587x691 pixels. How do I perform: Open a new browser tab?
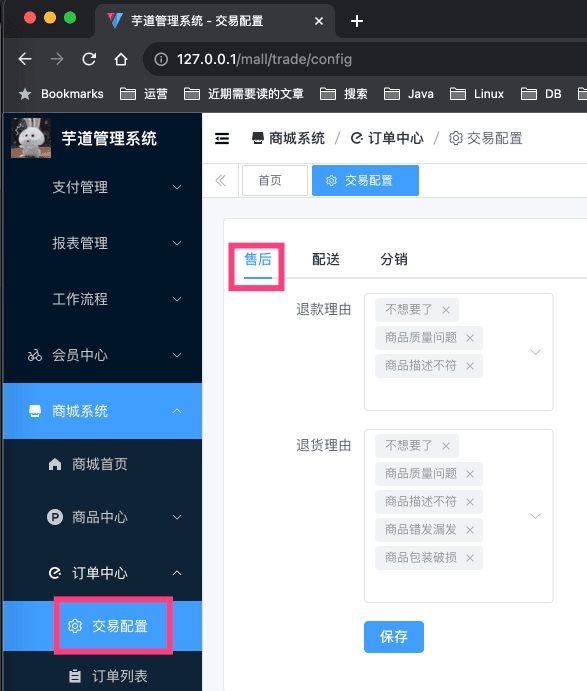(357, 21)
